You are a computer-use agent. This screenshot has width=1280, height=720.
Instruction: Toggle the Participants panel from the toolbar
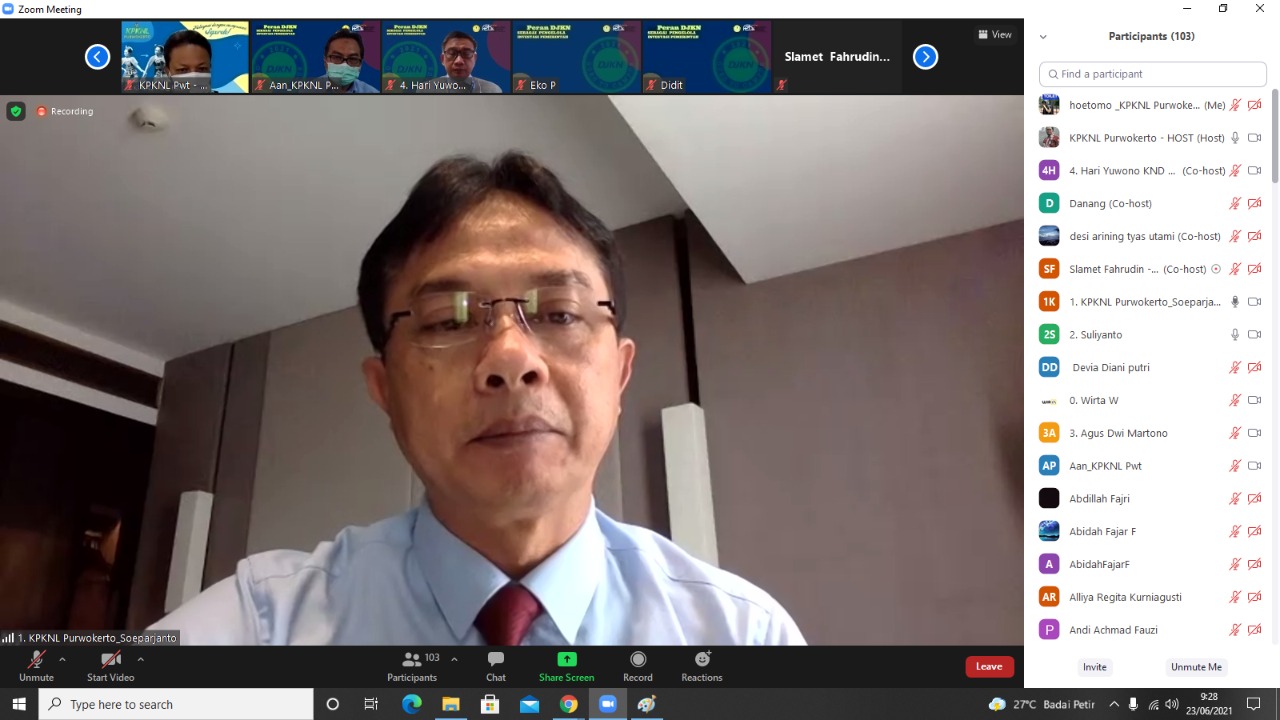(x=413, y=666)
